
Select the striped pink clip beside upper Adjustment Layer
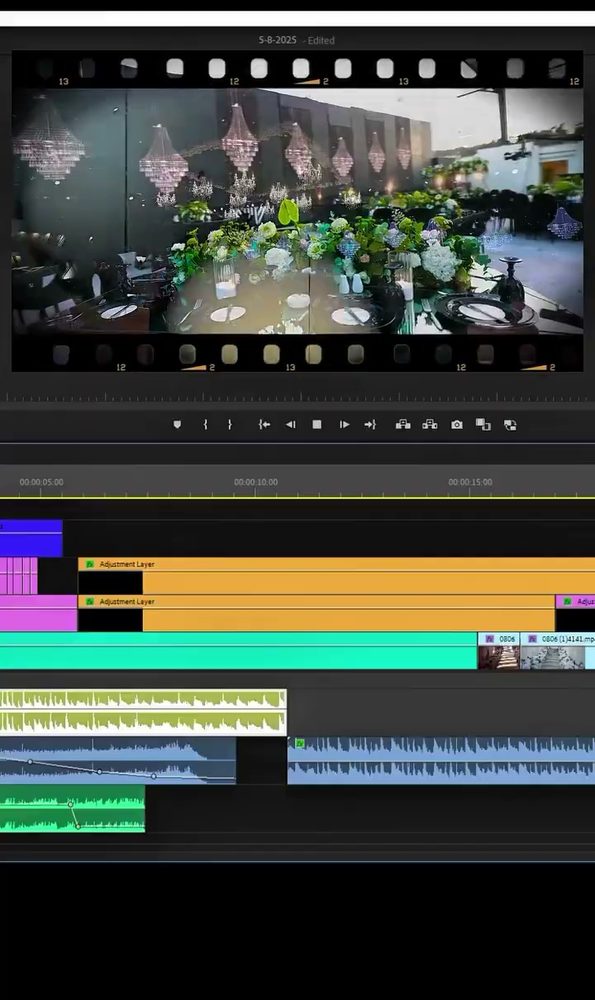coord(18,575)
